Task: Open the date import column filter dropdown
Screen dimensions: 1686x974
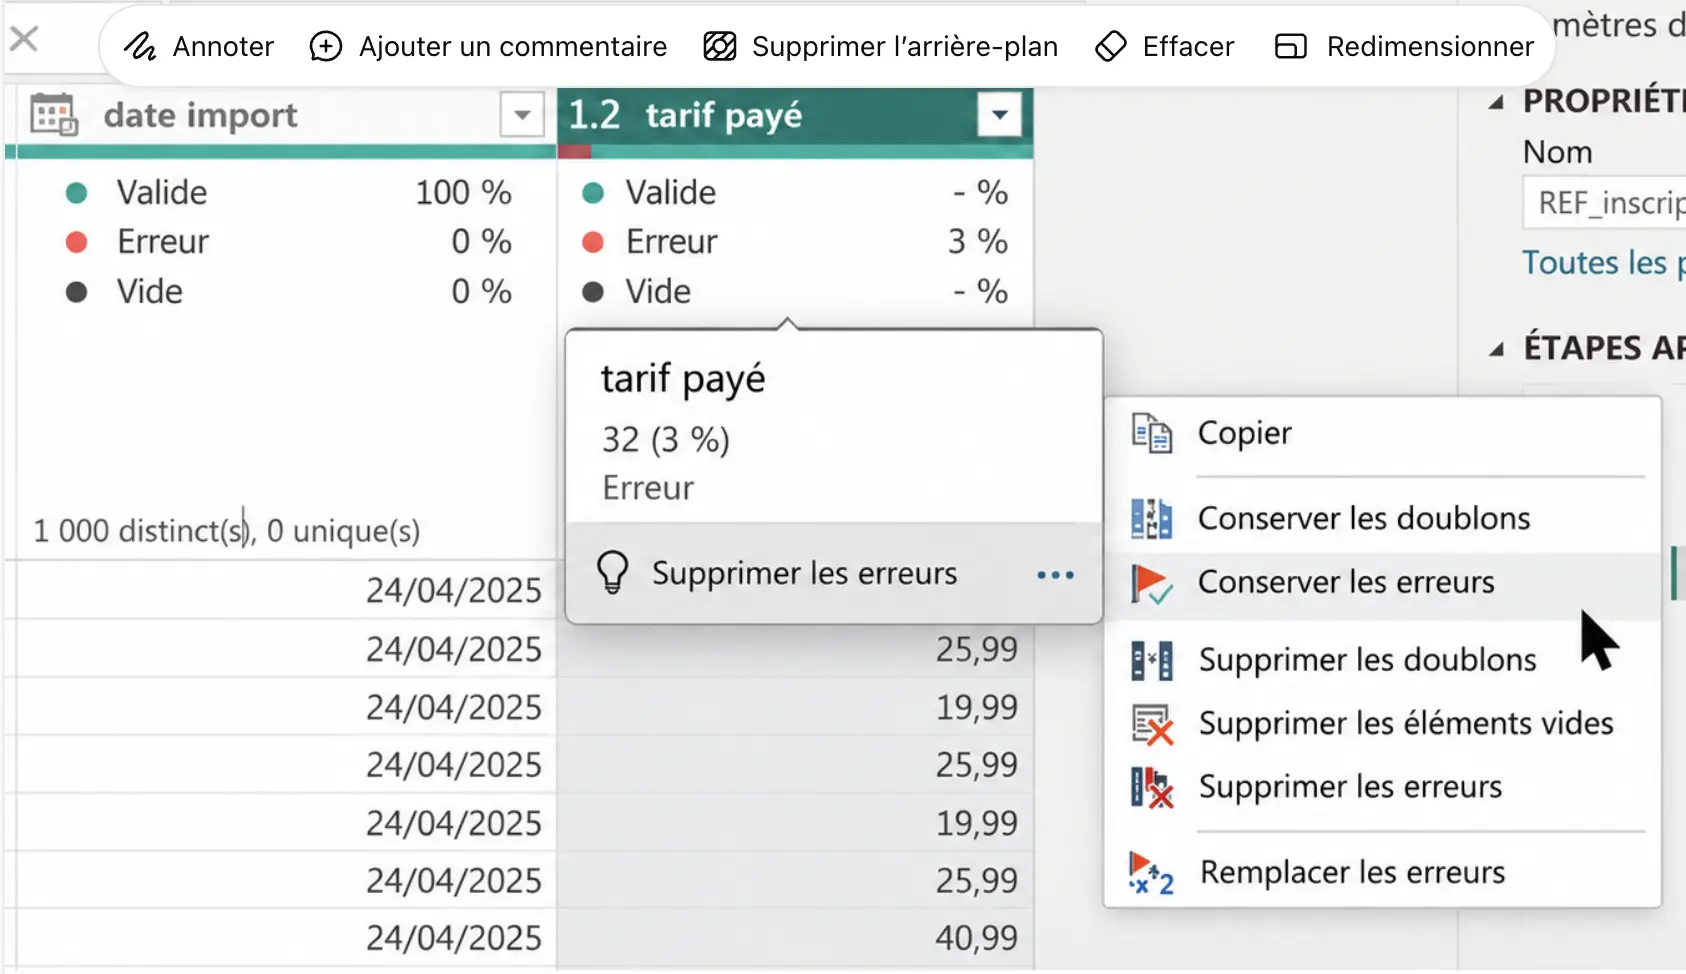Action: pos(522,115)
